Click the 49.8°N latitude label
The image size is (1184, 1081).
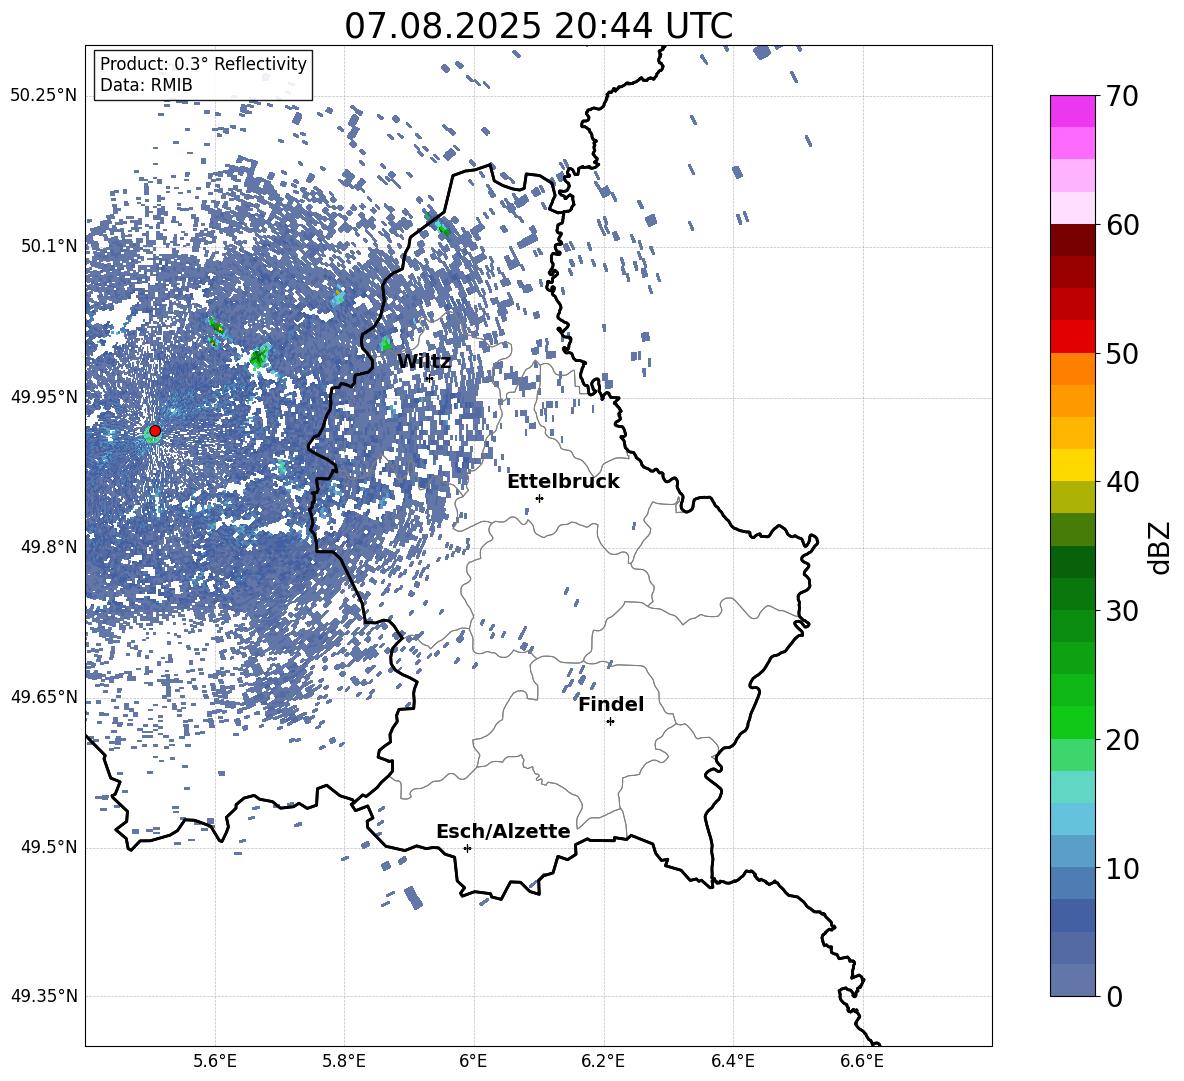click(x=49, y=547)
